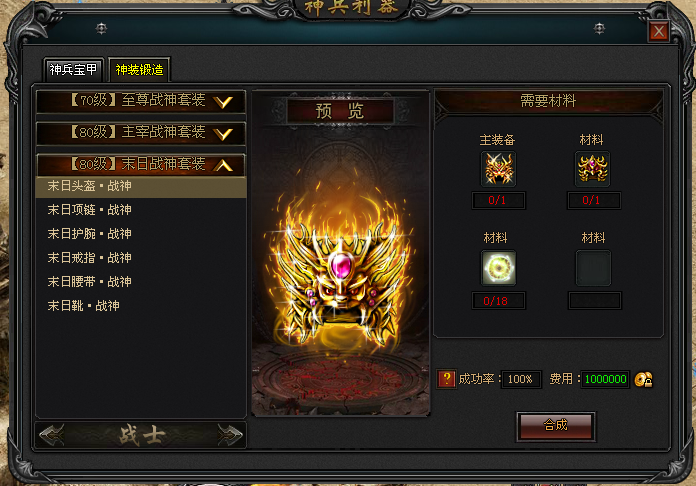The width and height of the screenshot is (696, 486).
Task: Click the main equipment helmet icon
Action: [x=498, y=169]
